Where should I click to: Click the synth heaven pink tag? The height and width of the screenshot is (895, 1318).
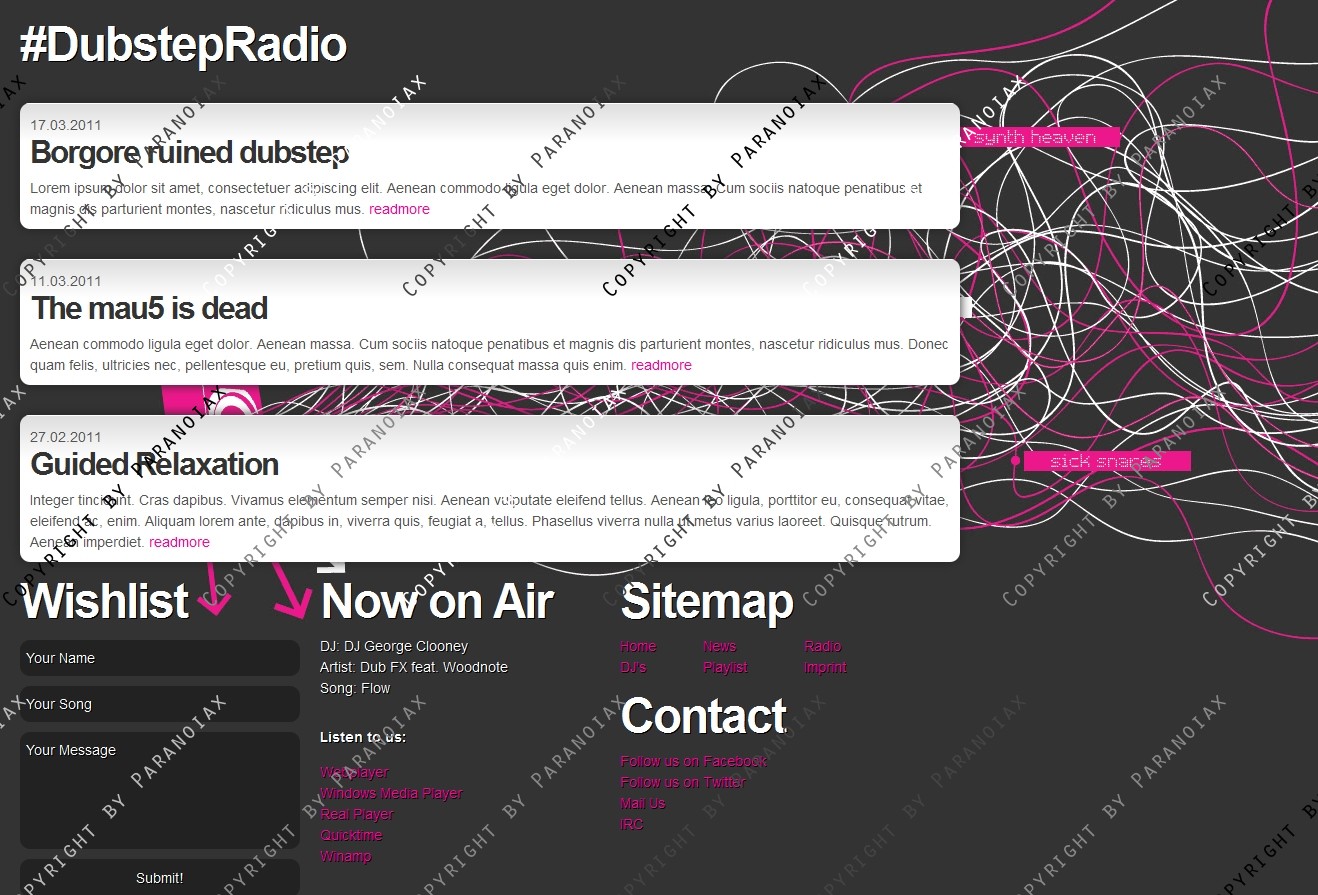pos(1035,138)
